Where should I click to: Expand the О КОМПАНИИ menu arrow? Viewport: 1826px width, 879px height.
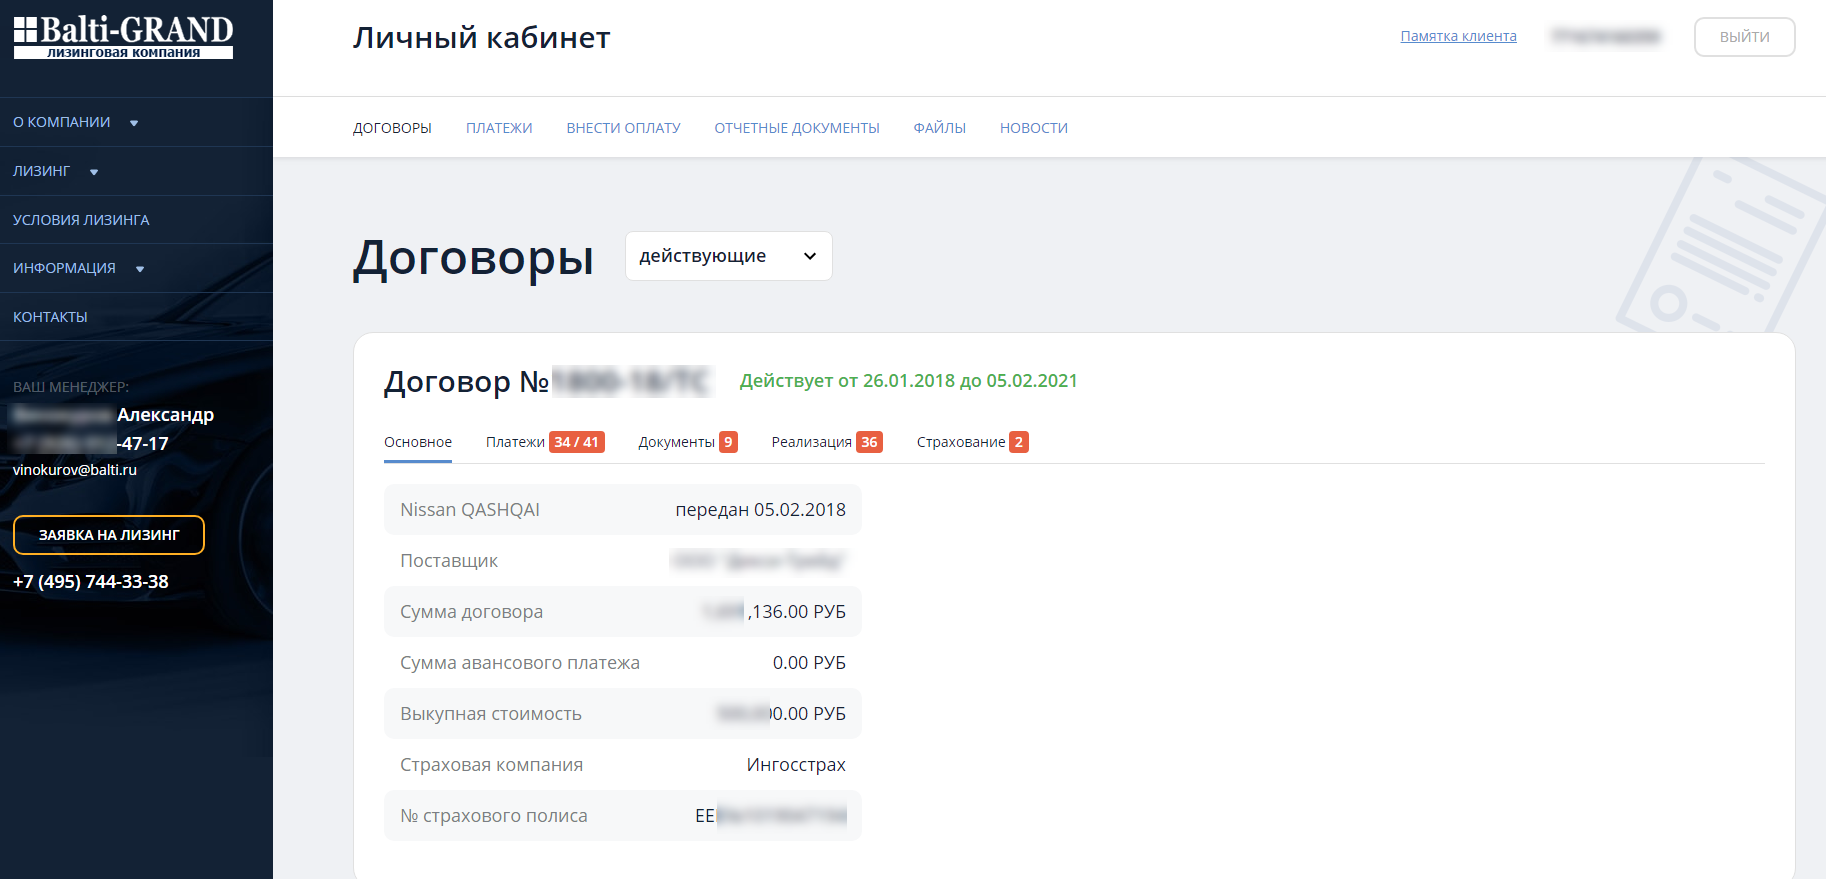click(134, 123)
